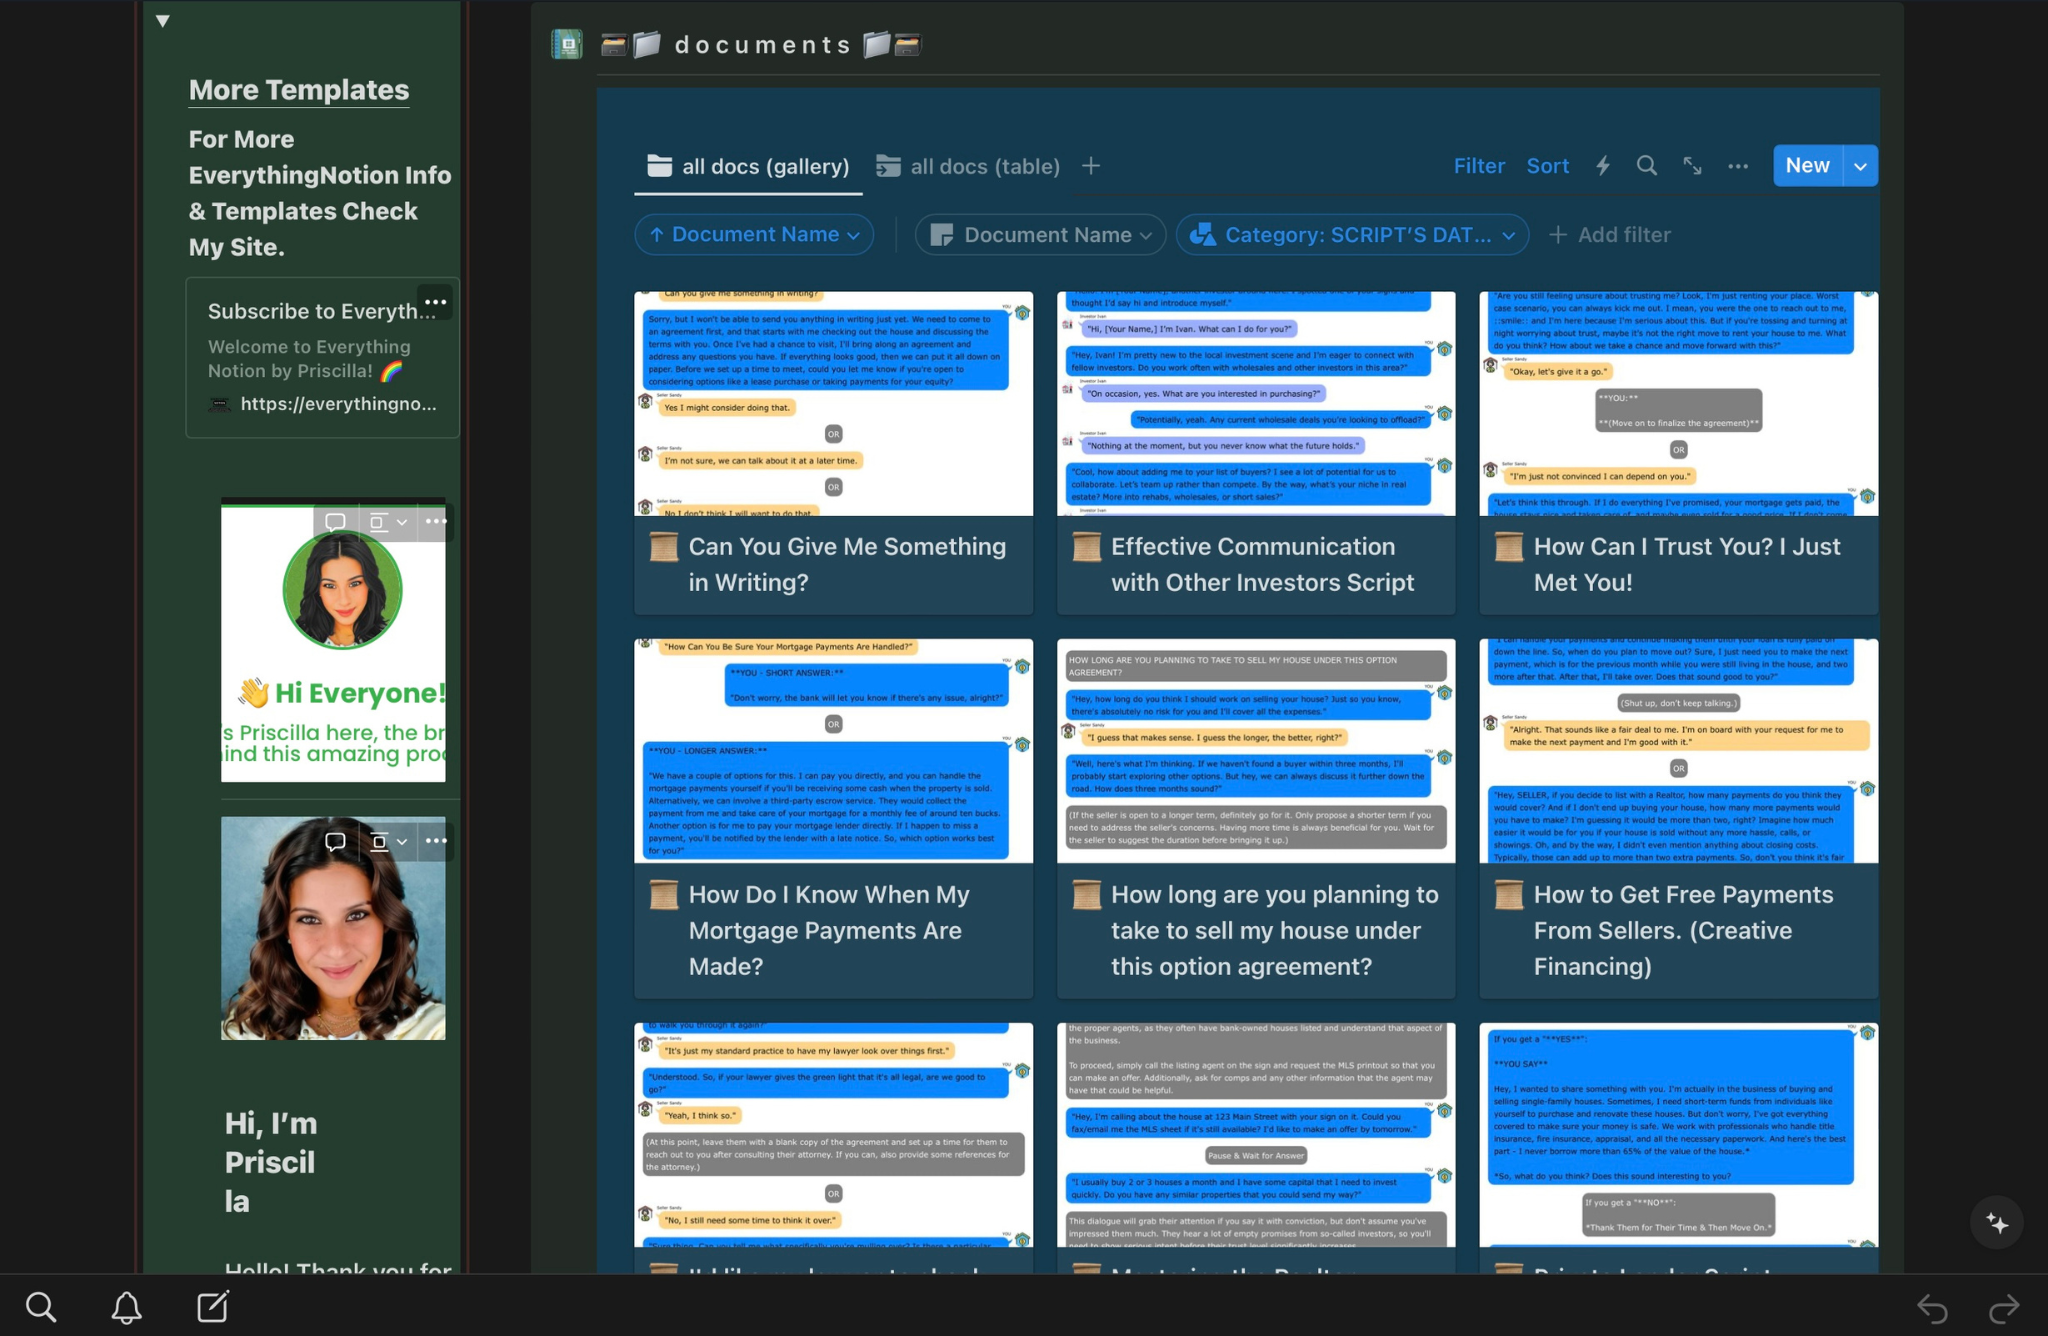Open the search icon in bottom bar
Viewport: 2048px width, 1336px height.
pos(41,1307)
